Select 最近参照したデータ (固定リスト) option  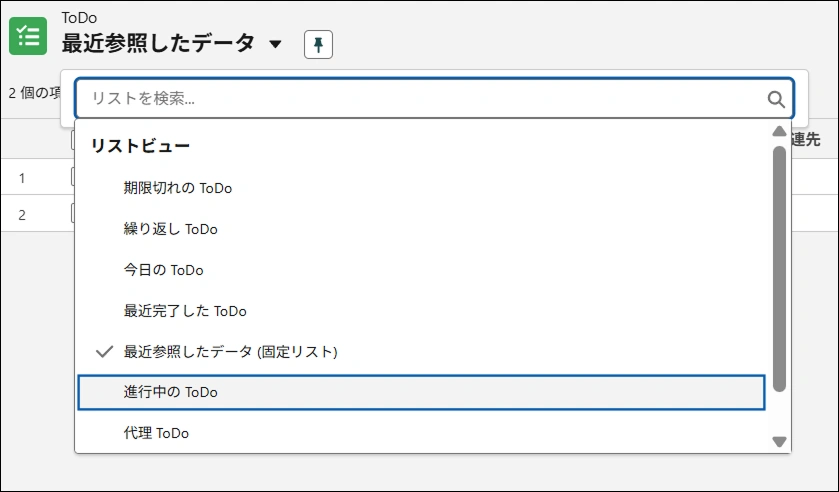click(231, 352)
